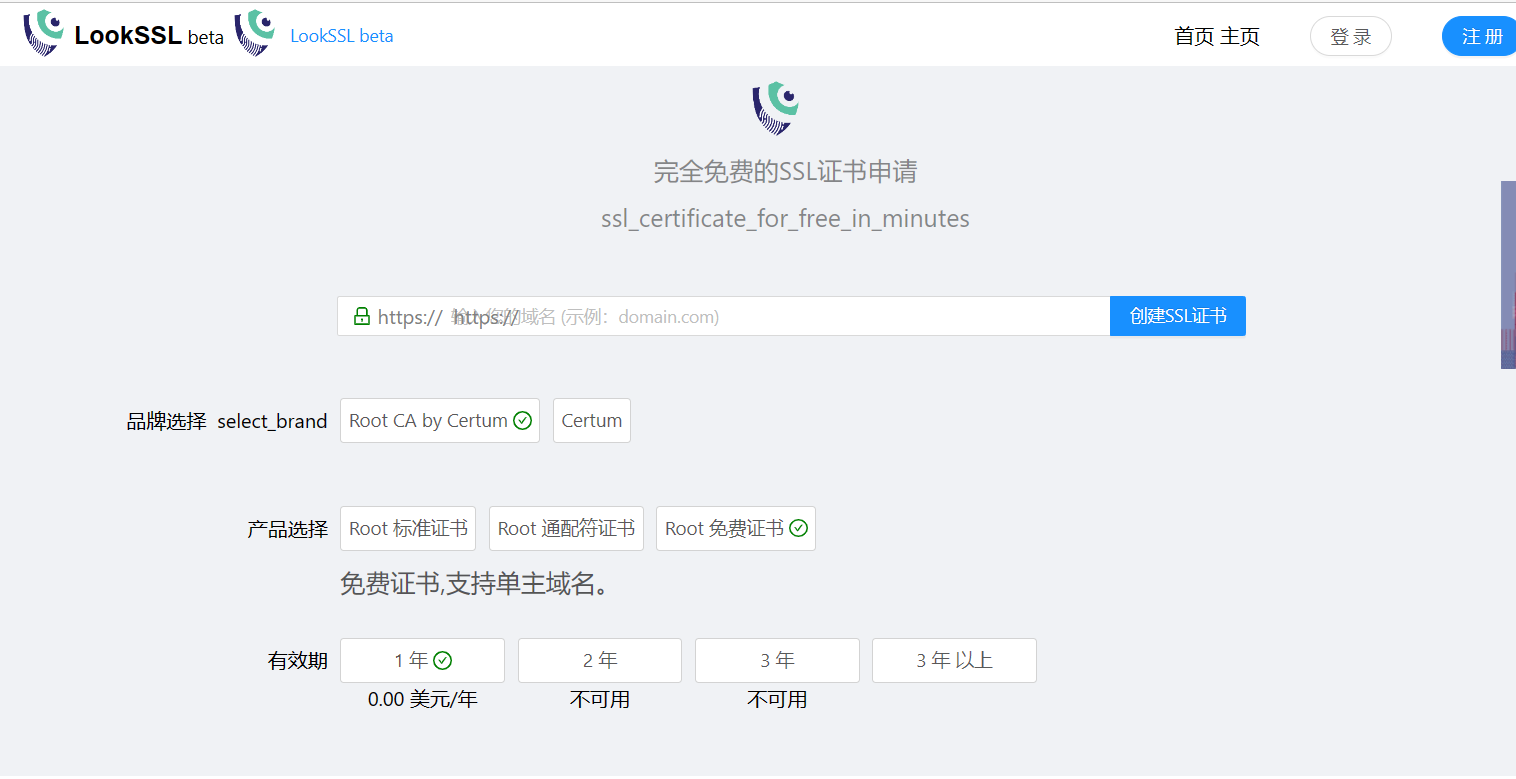Select the Certum brand option

(x=592, y=421)
